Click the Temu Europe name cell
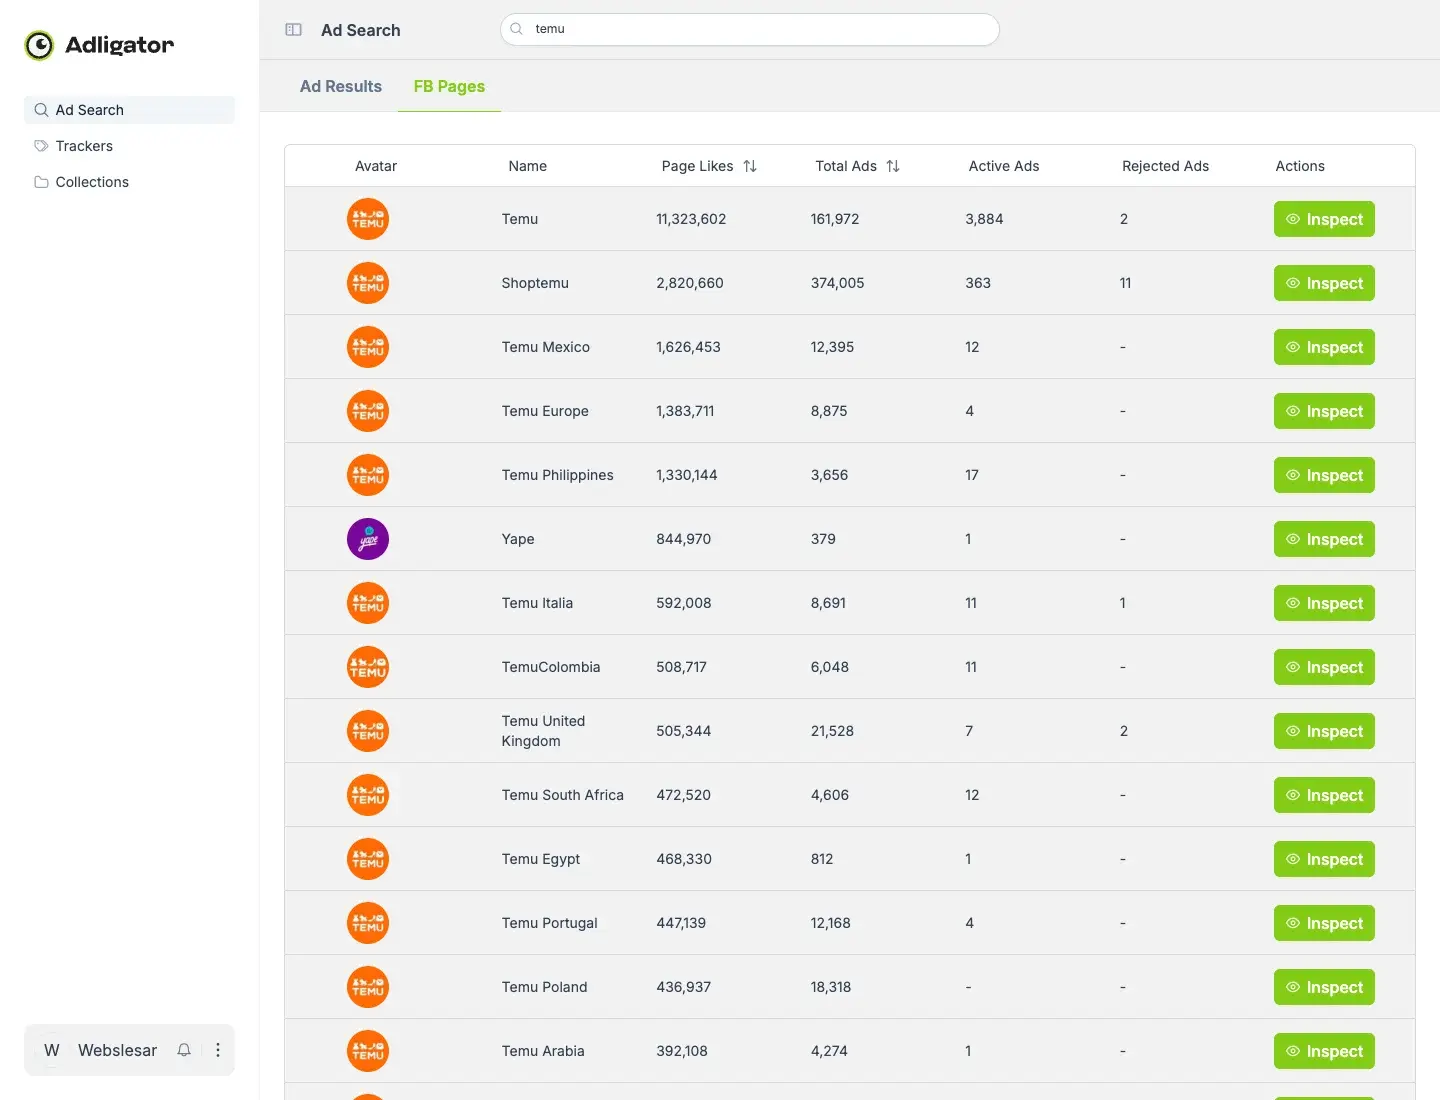 tap(545, 411)
